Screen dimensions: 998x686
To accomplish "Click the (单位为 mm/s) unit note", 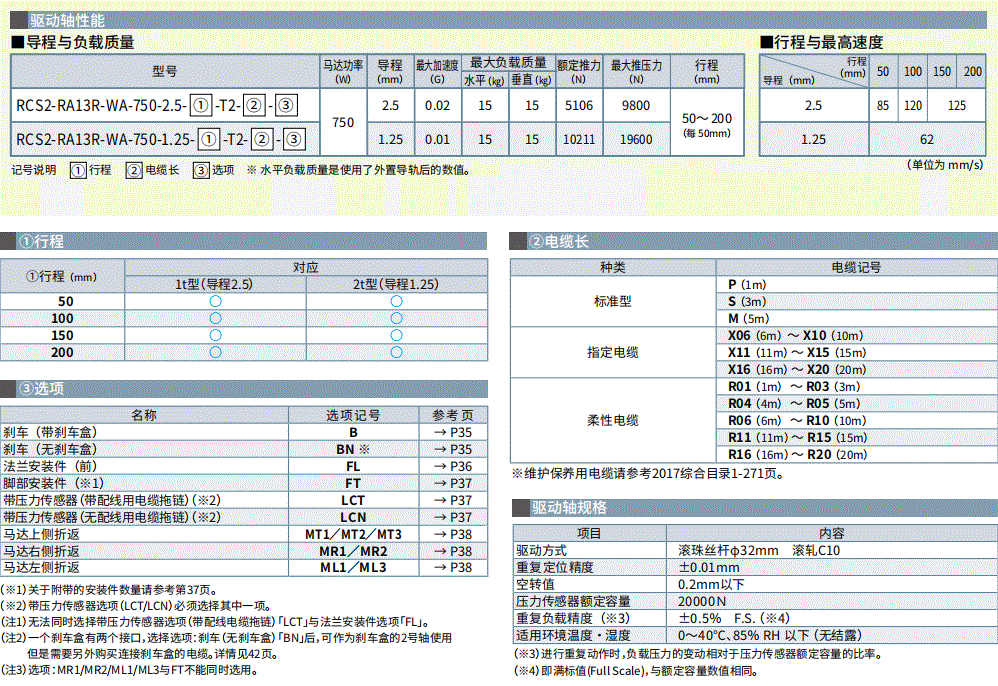I will click(945, 165).
